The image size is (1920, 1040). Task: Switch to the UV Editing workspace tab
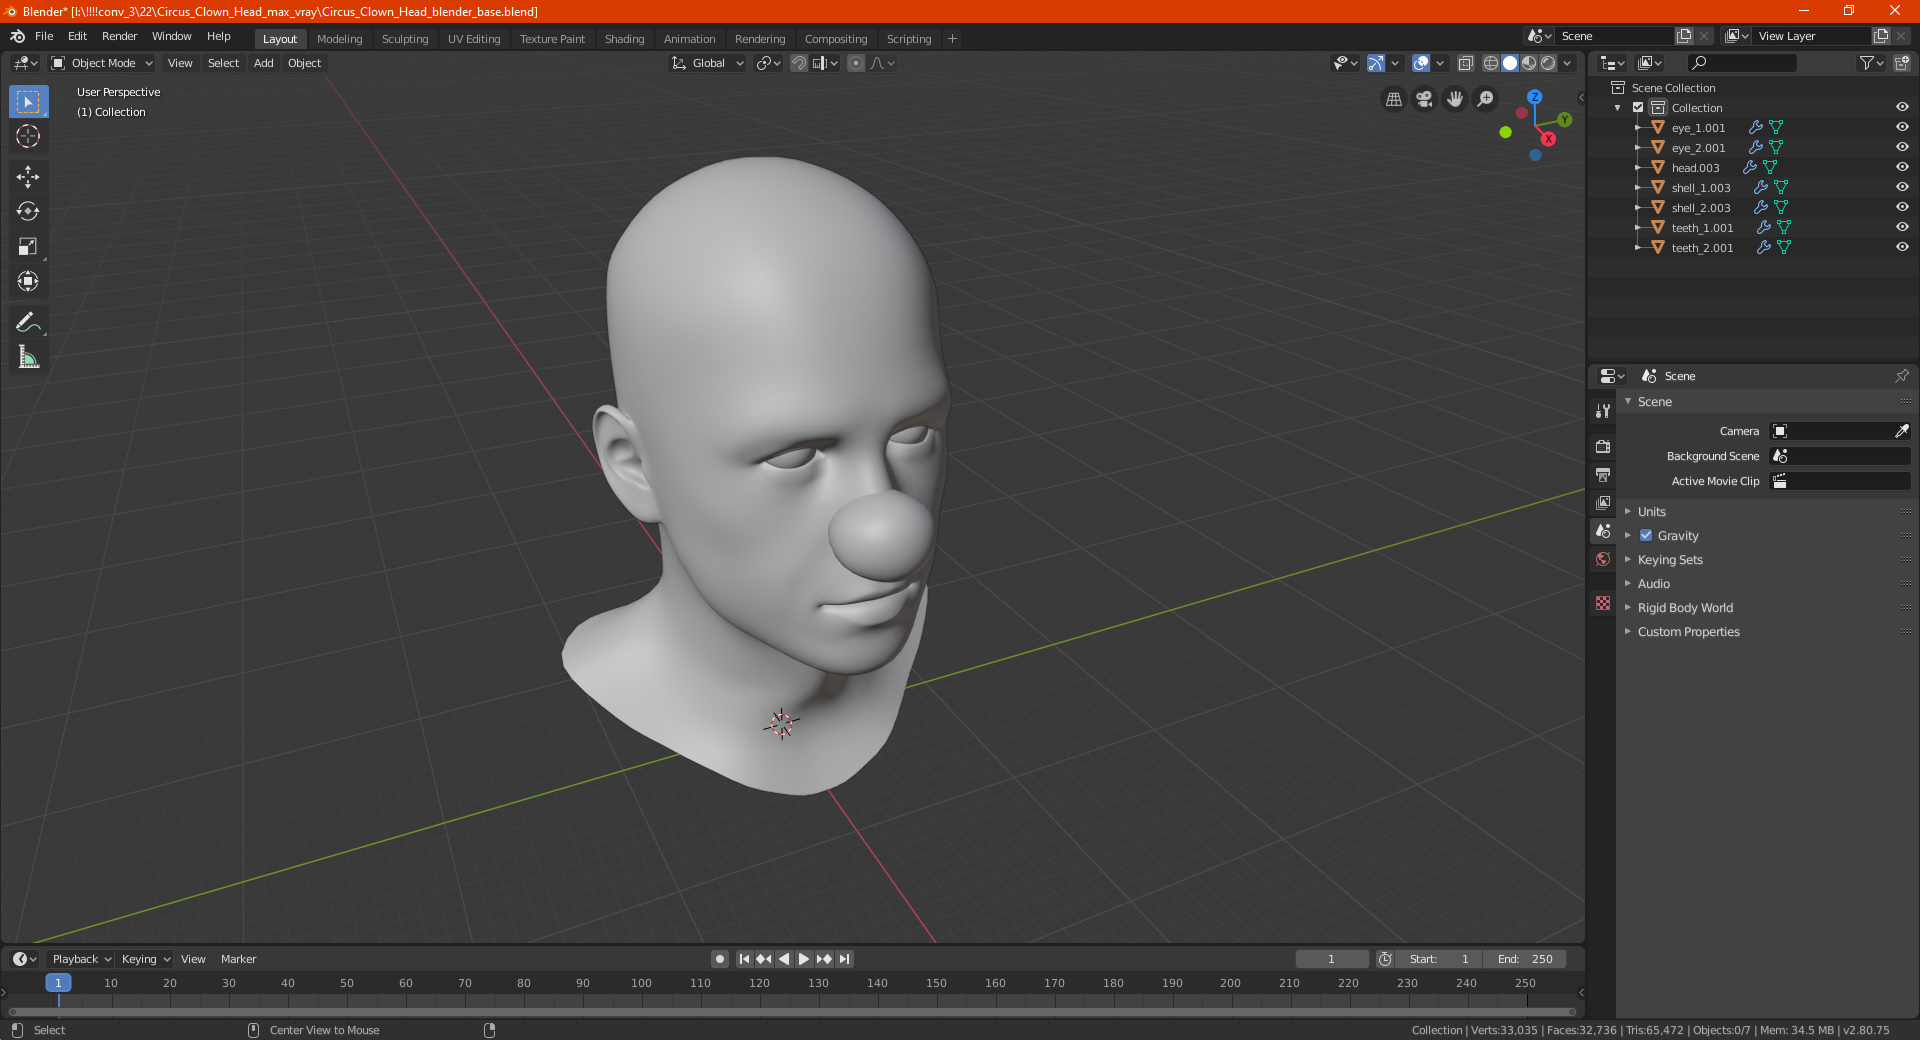point(474,39)
